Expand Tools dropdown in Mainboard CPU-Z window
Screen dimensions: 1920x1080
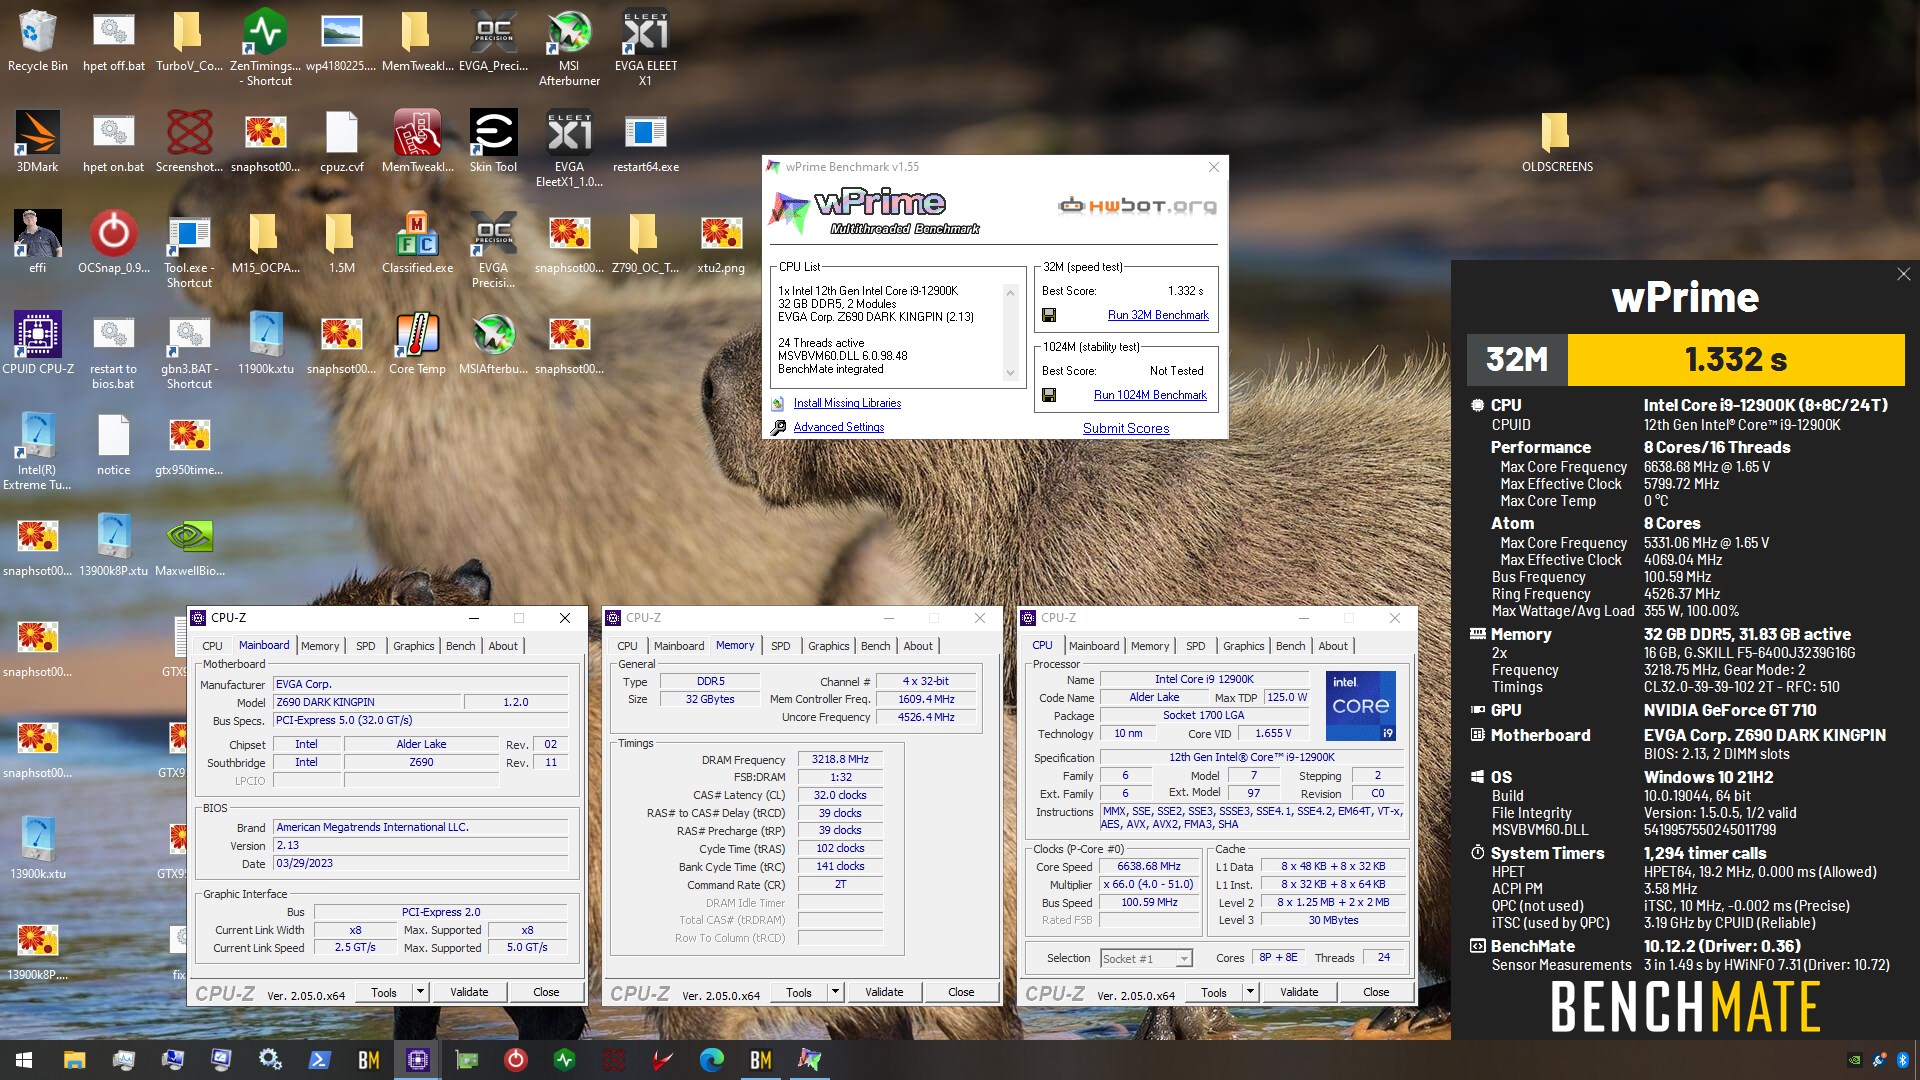point(421,992)
